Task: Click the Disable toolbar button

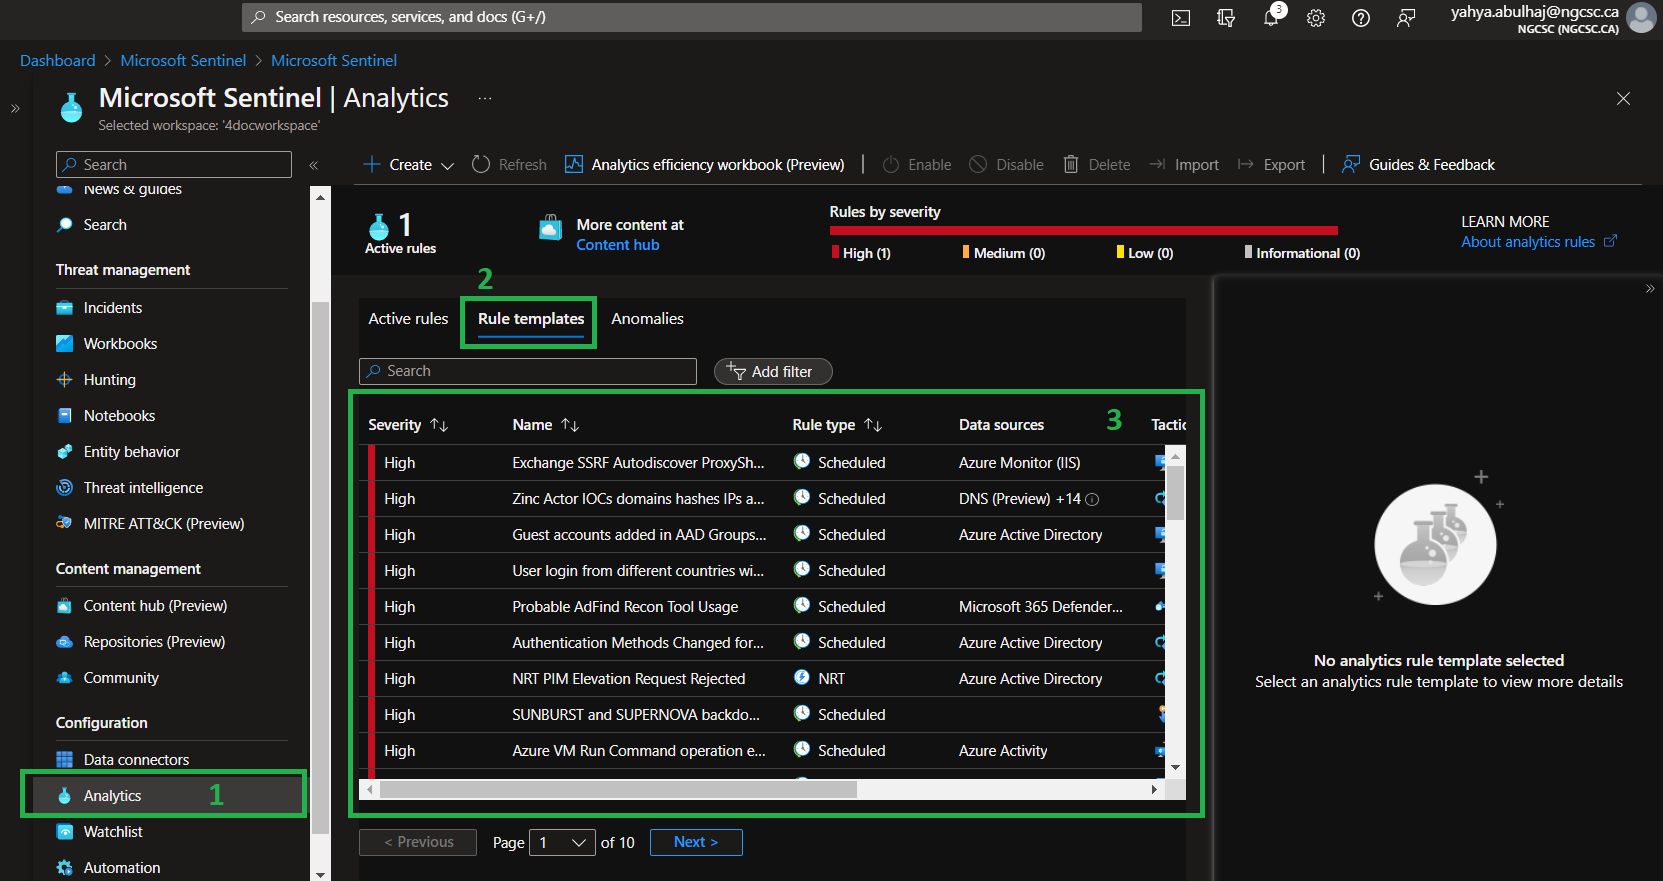Action: (1007, 165)
